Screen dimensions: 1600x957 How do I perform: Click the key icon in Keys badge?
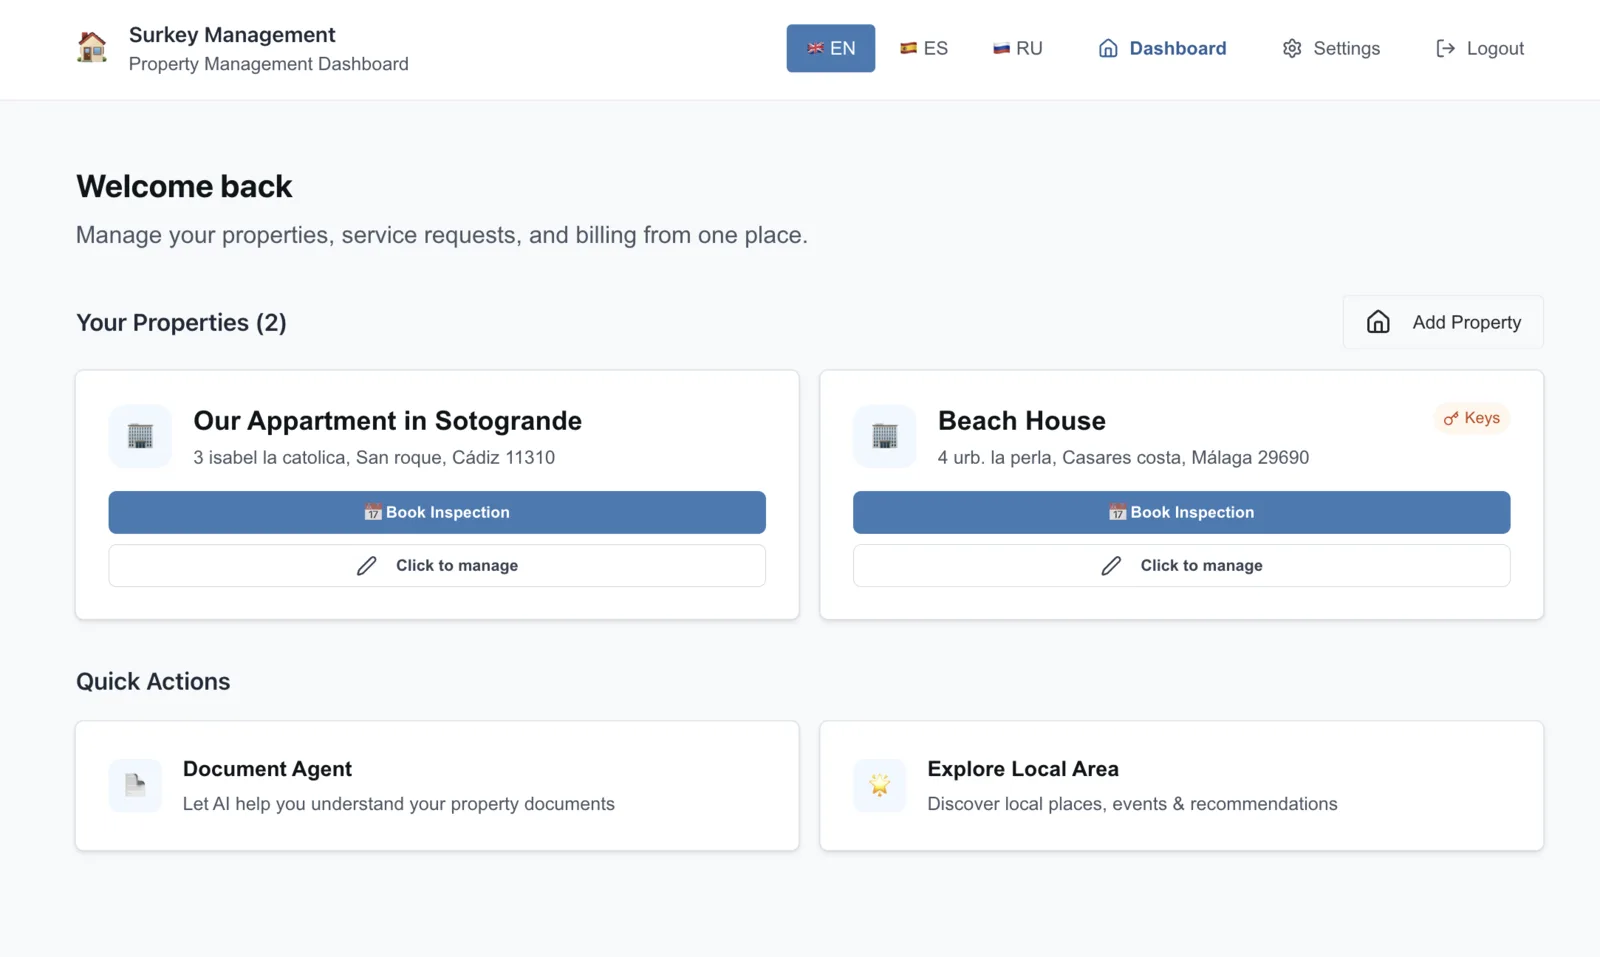[x=1451, y=418]
